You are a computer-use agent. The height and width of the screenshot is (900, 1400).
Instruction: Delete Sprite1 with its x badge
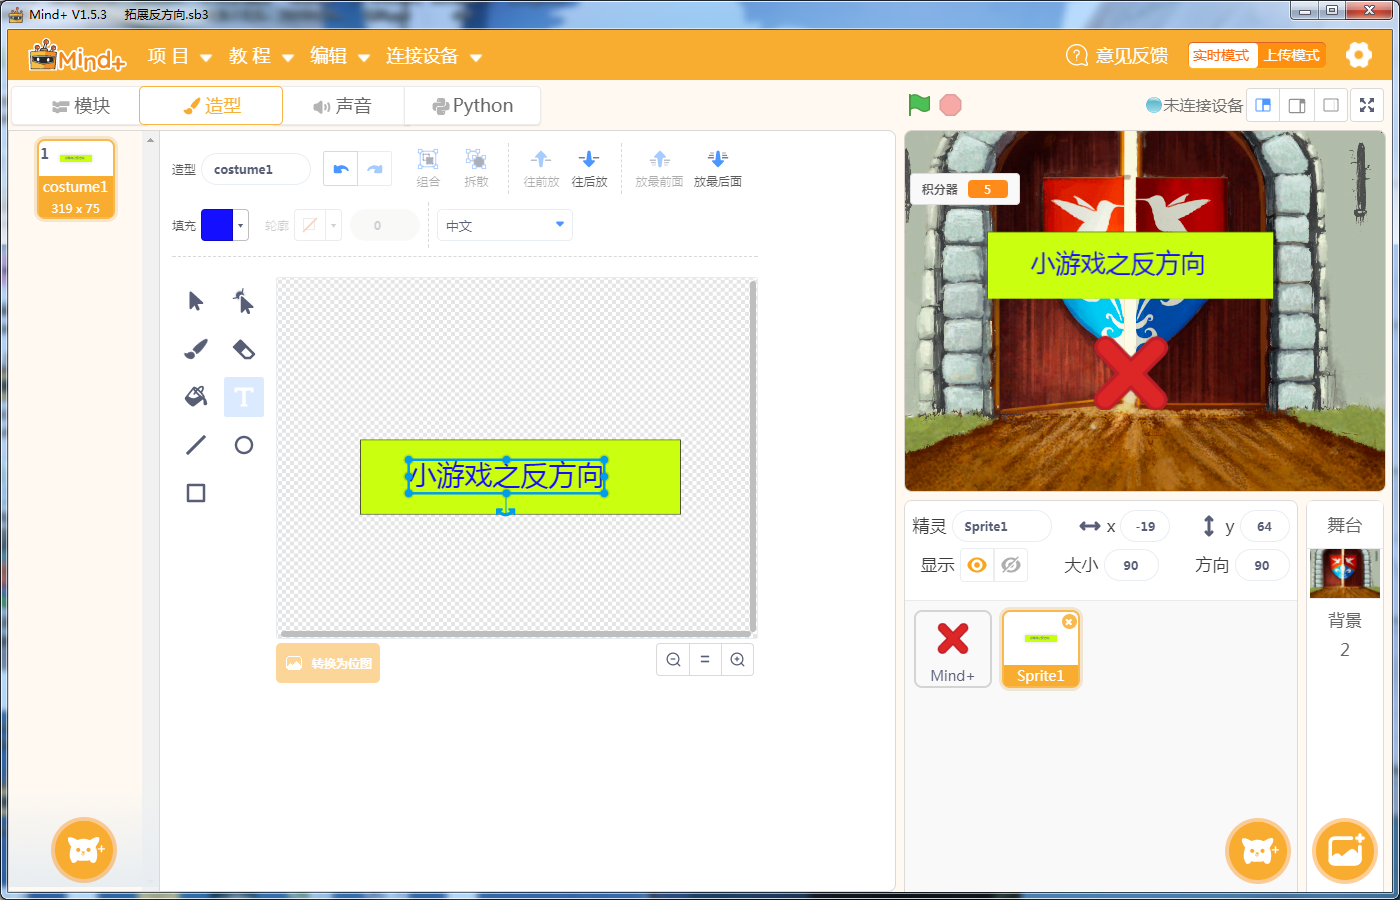tap(1069, 621)
